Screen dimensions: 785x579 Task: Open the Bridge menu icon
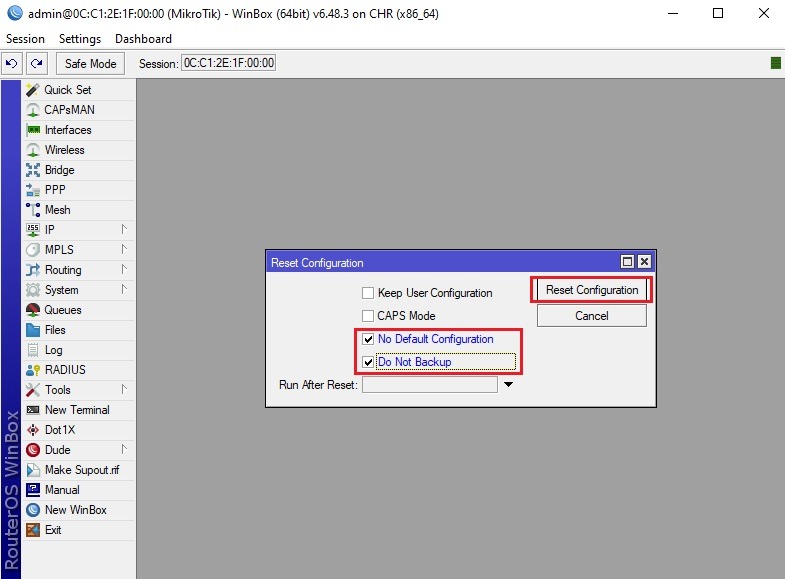point(33,170)
